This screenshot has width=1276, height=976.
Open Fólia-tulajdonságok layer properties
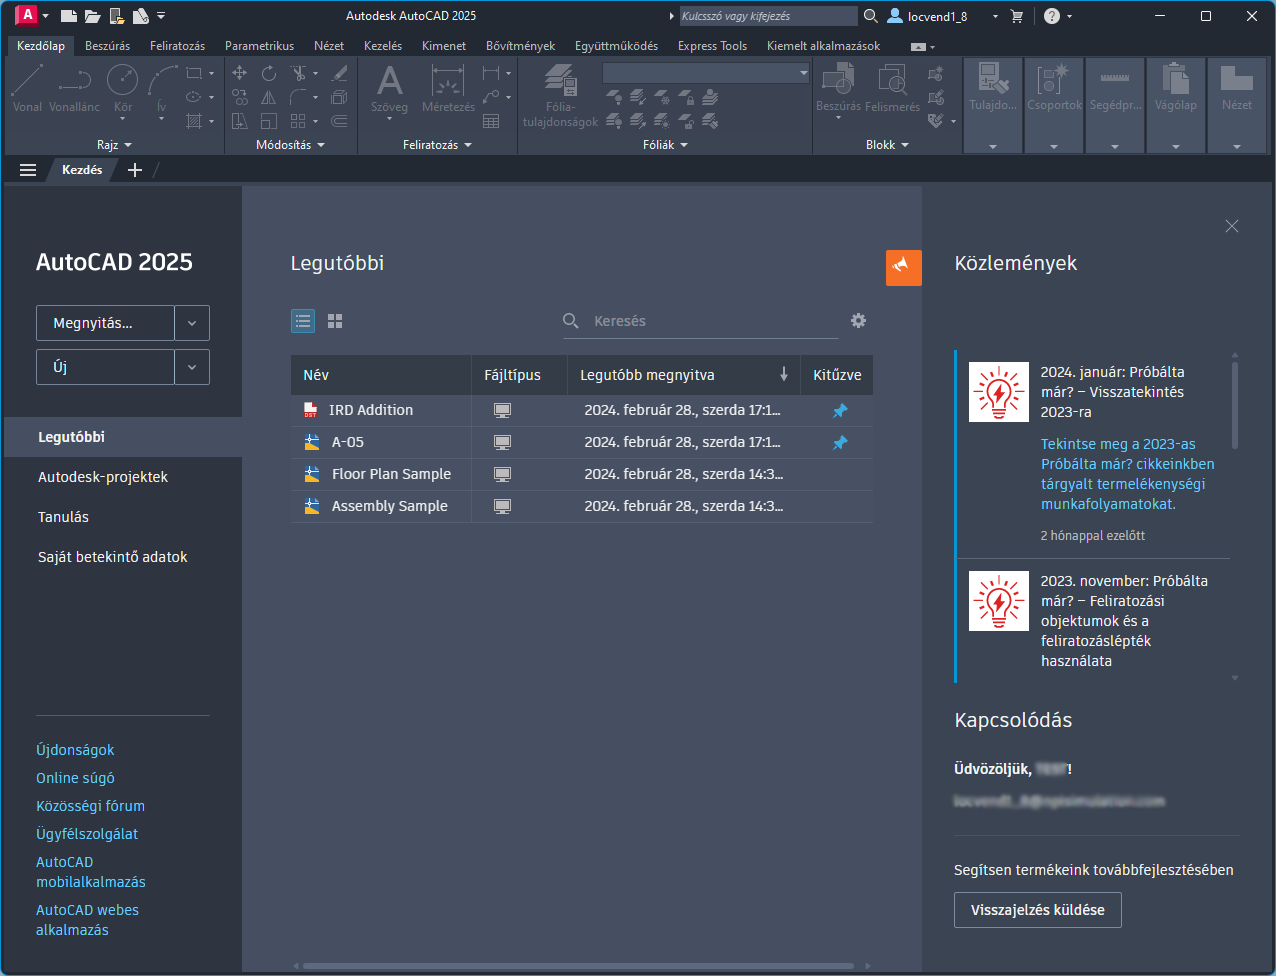point(560,96)
